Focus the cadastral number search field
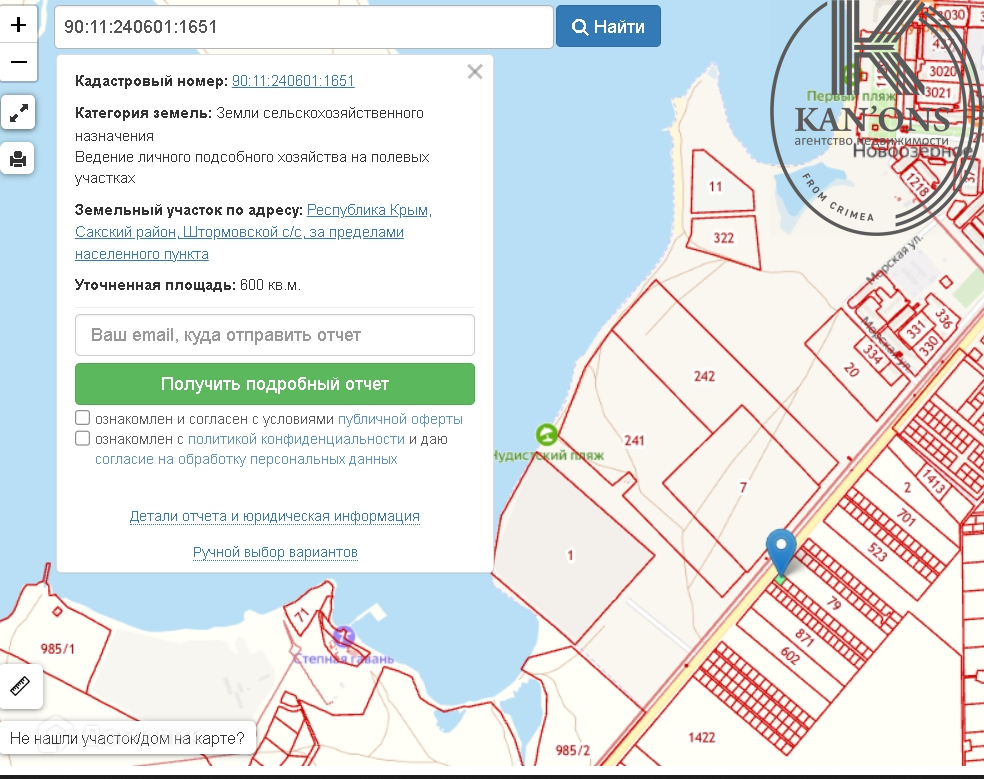 click(304, 27)
